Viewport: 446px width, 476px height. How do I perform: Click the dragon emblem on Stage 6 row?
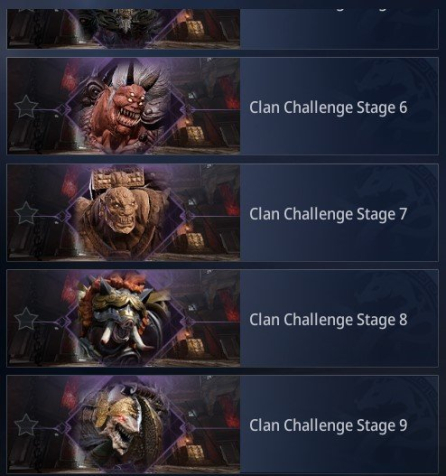tap(398, 106)
